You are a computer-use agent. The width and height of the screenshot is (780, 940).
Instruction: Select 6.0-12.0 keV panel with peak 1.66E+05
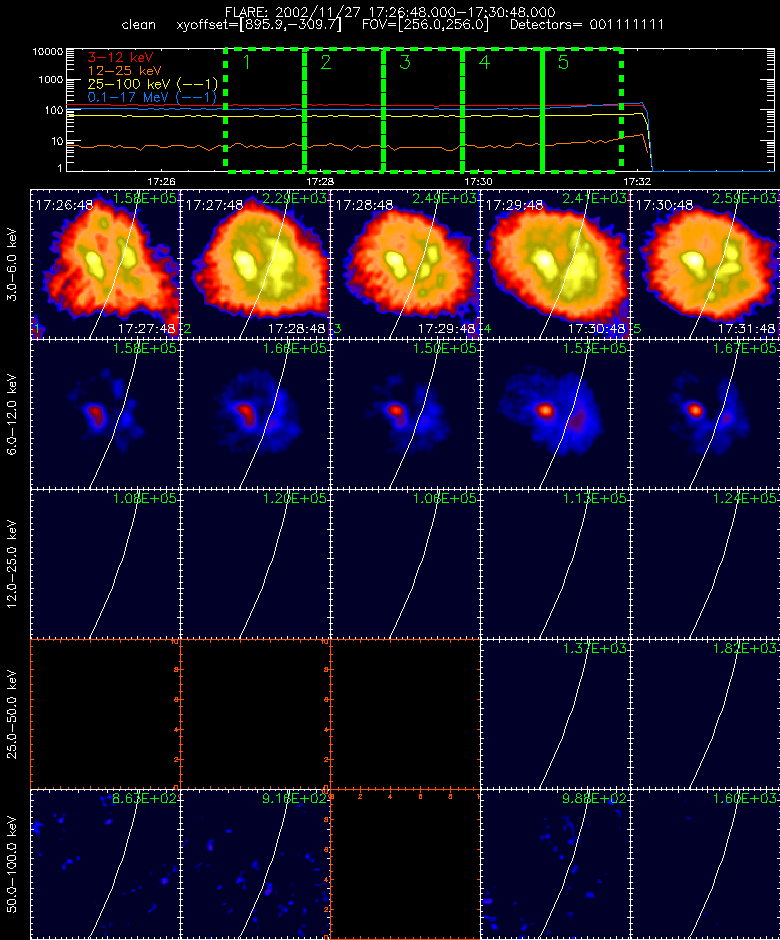(x=255, y=414)
